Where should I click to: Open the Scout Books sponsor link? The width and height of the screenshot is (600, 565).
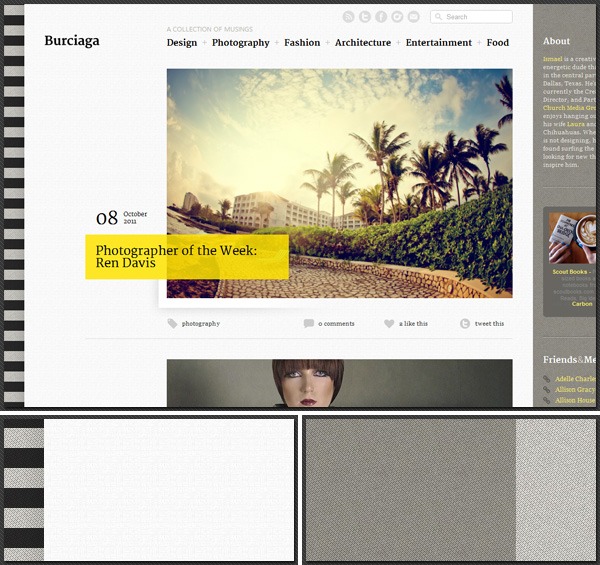tap(570, 272)
